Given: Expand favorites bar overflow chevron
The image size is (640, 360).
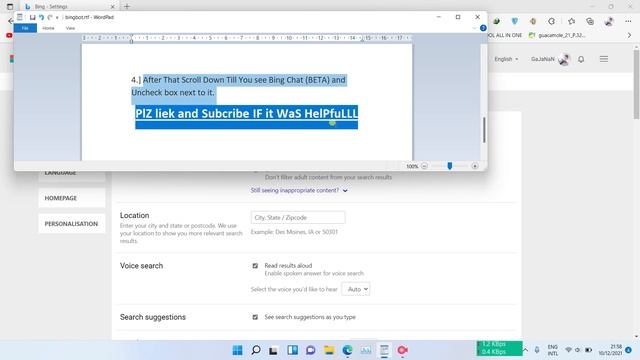Looking at the screenshot, I should 629,36.
